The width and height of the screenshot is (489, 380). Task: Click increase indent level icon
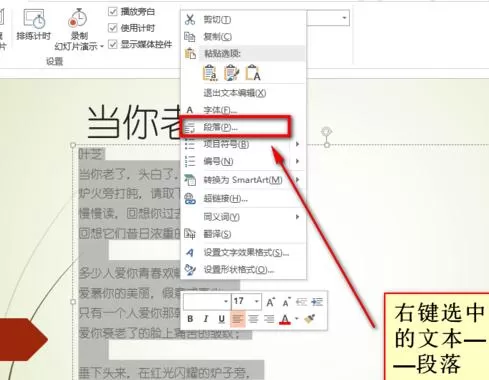point(317,302)
